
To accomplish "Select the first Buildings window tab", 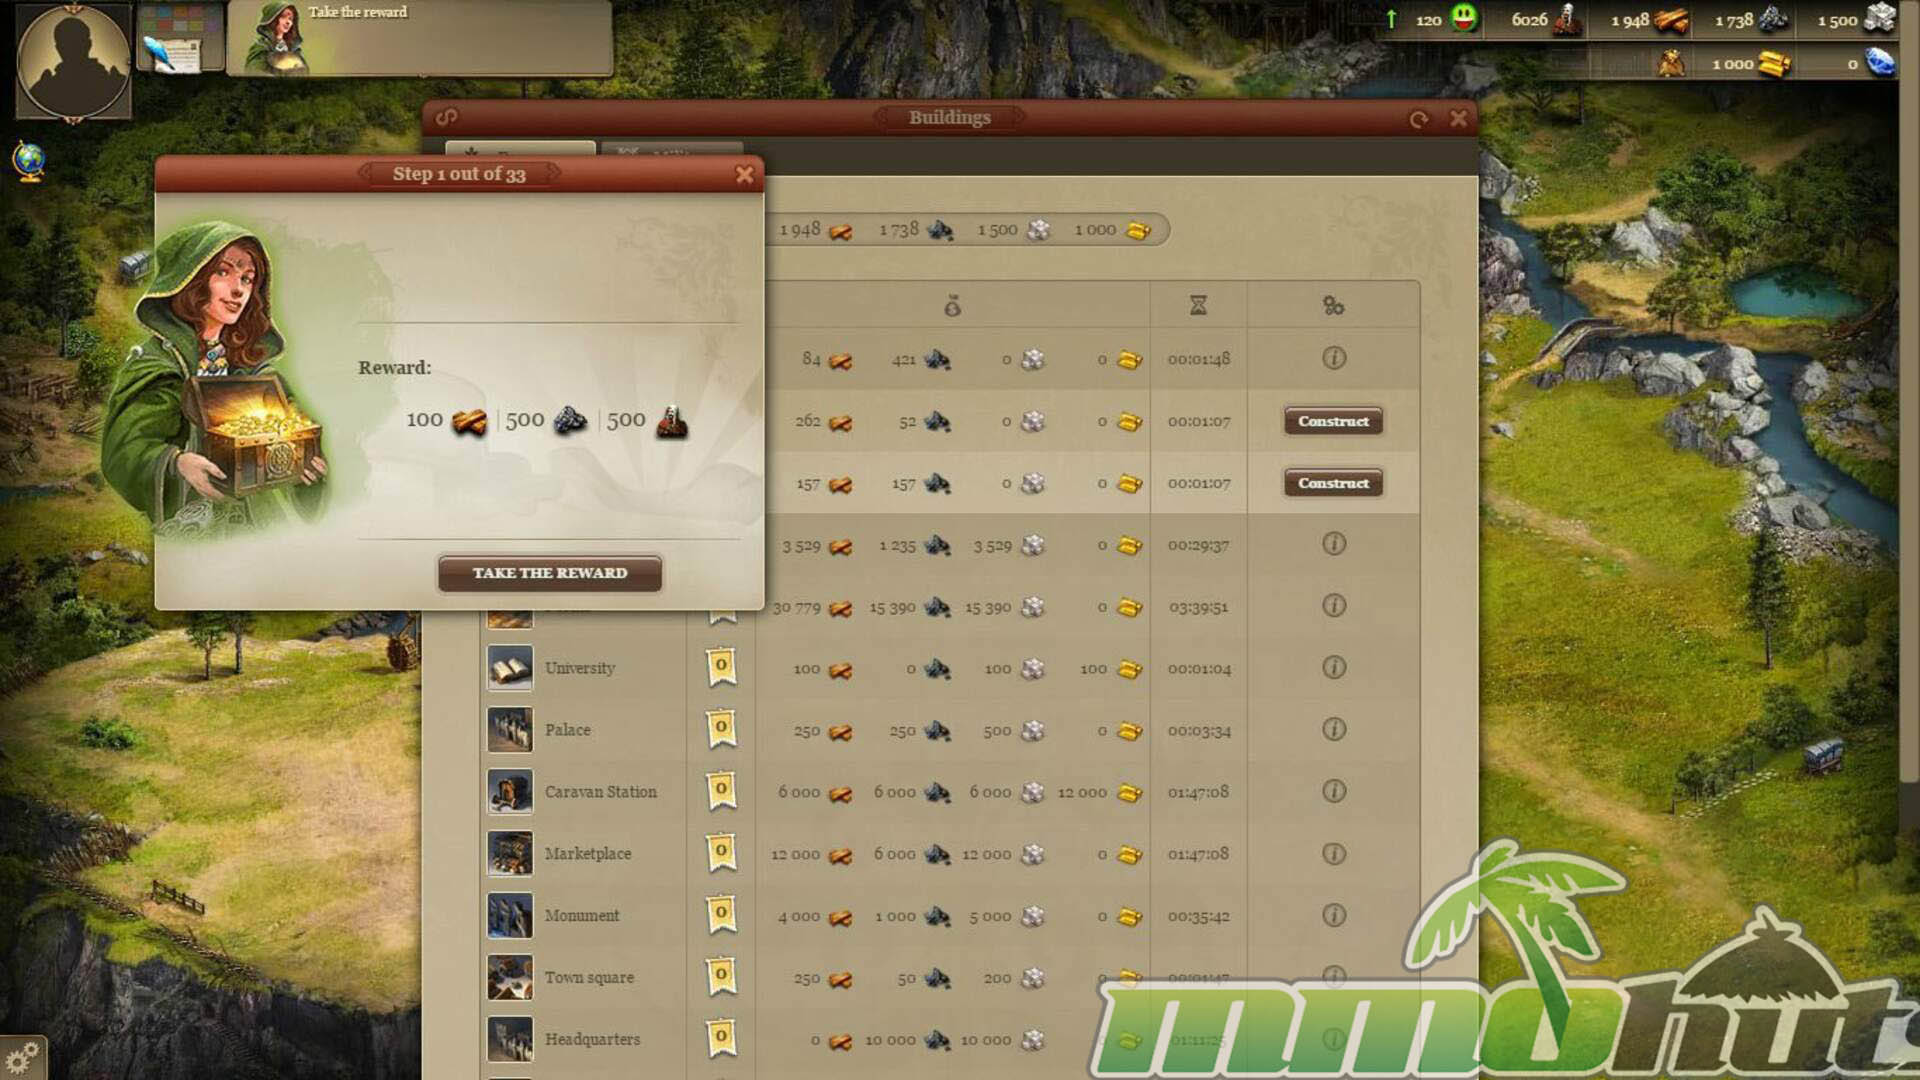I will (520, 150).
